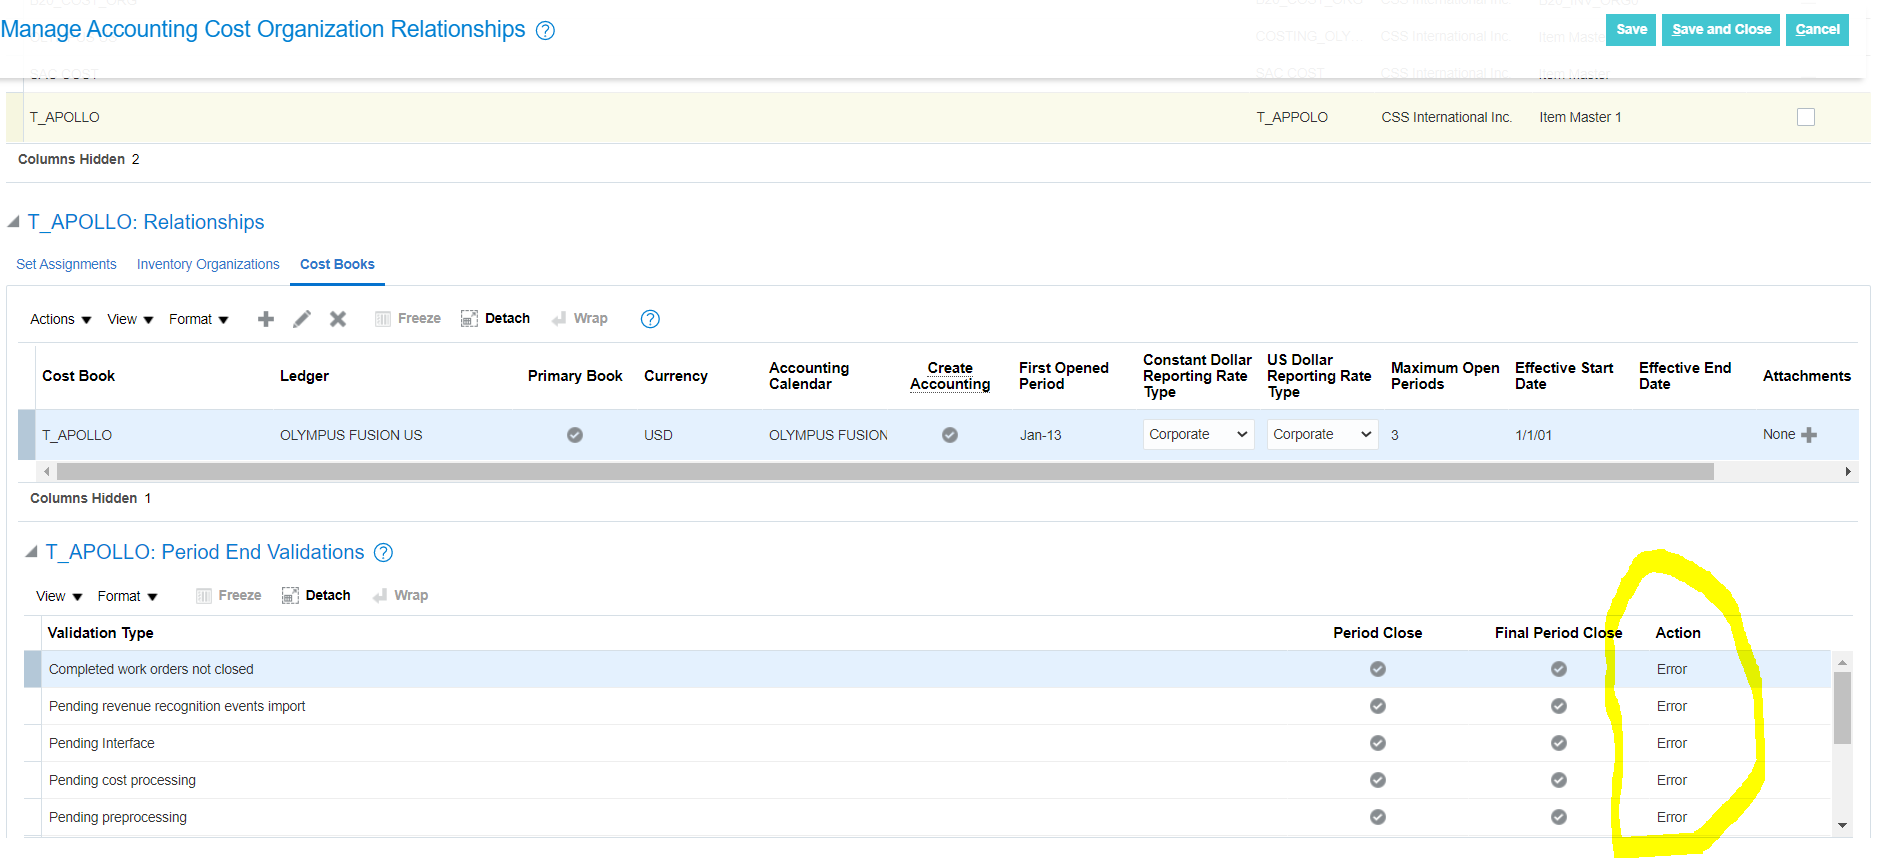Tick the checkbox in the T_APOLLO organization row
This screenshot has width=1886, height=858.
click(1806, 117)
